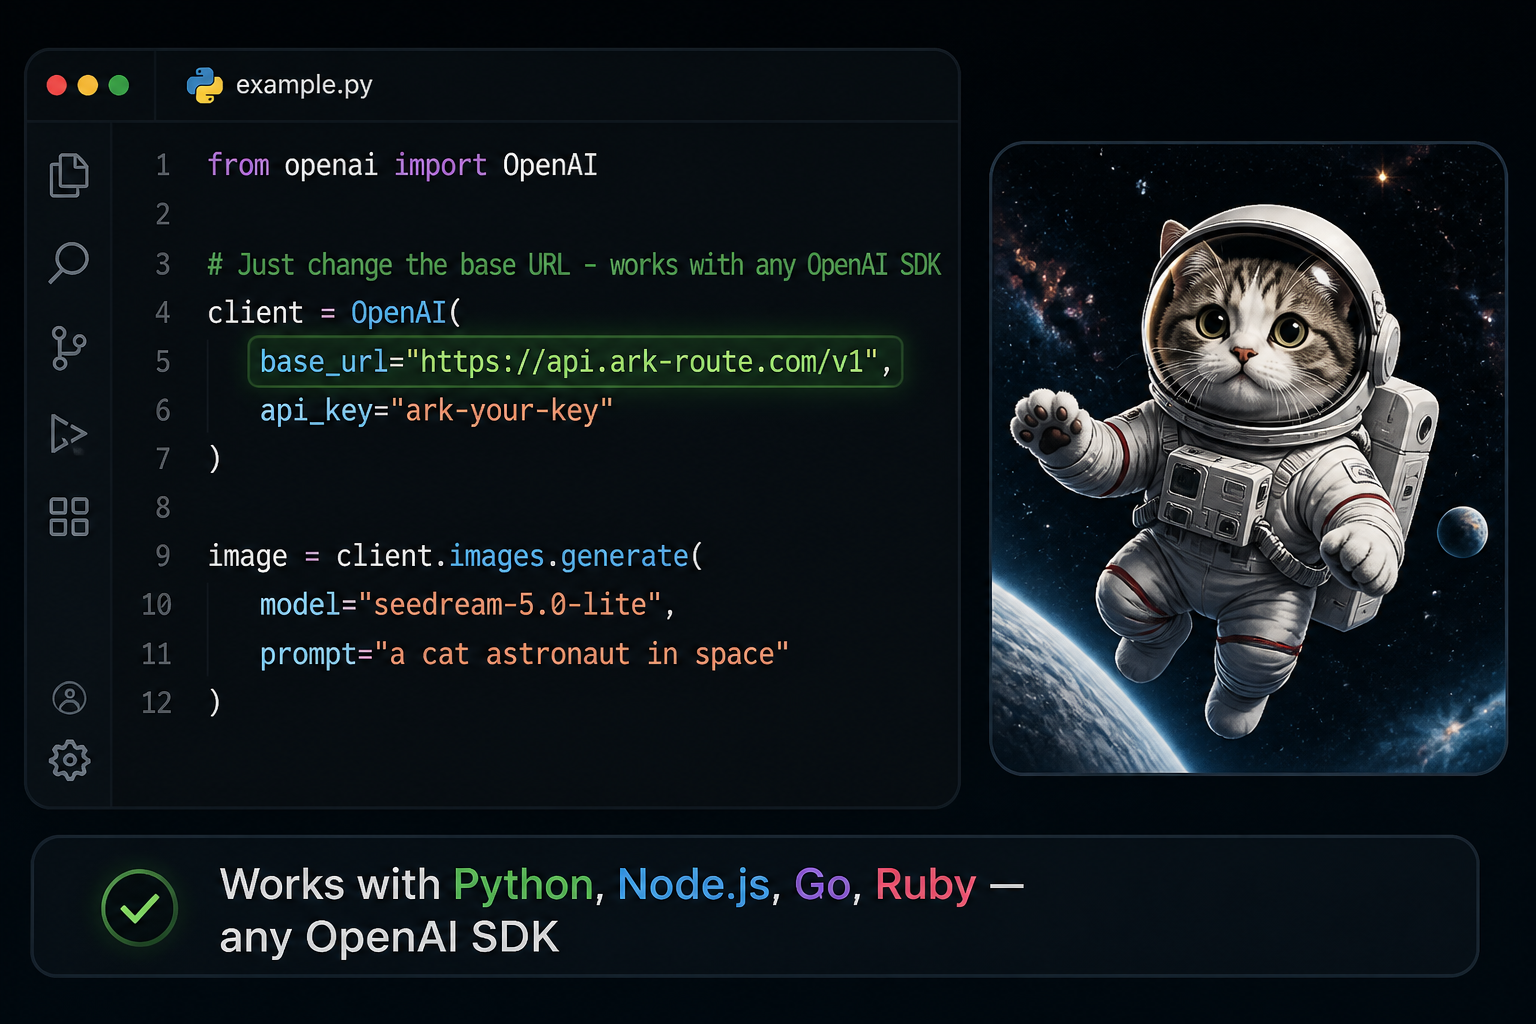Click the green comment about base URL

point(574,265)
